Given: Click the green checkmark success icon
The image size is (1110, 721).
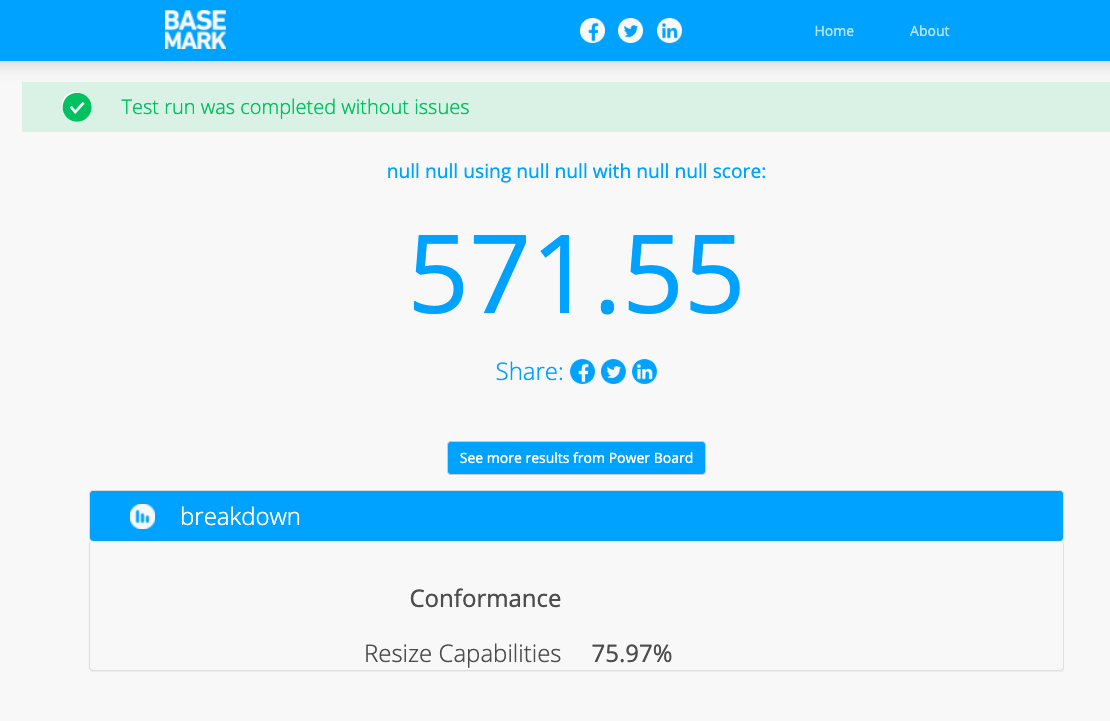Looking at the screenshot, I should tap(77, 107).
